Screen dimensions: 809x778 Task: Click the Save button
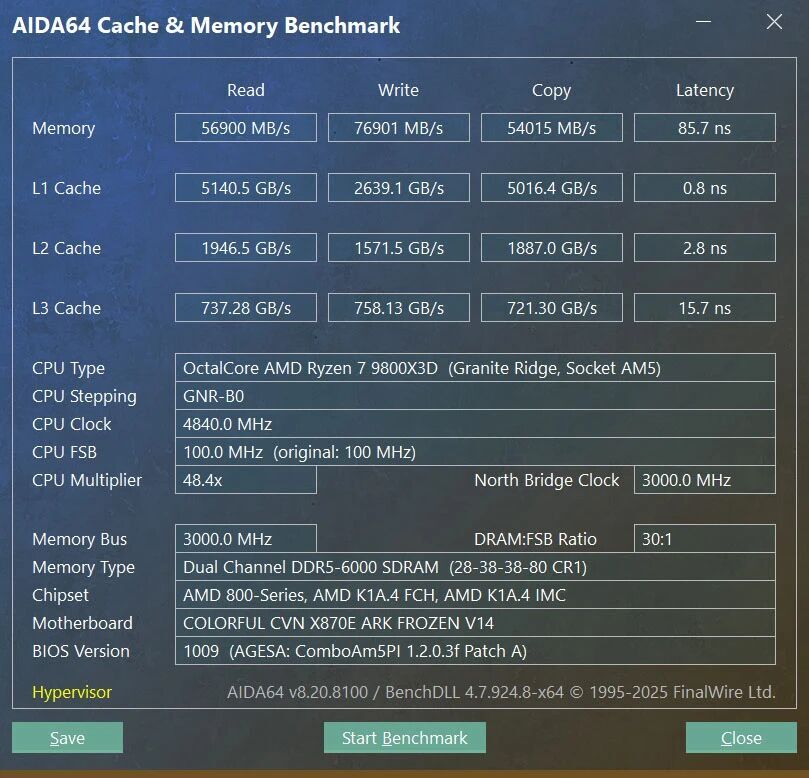point(67,738)
